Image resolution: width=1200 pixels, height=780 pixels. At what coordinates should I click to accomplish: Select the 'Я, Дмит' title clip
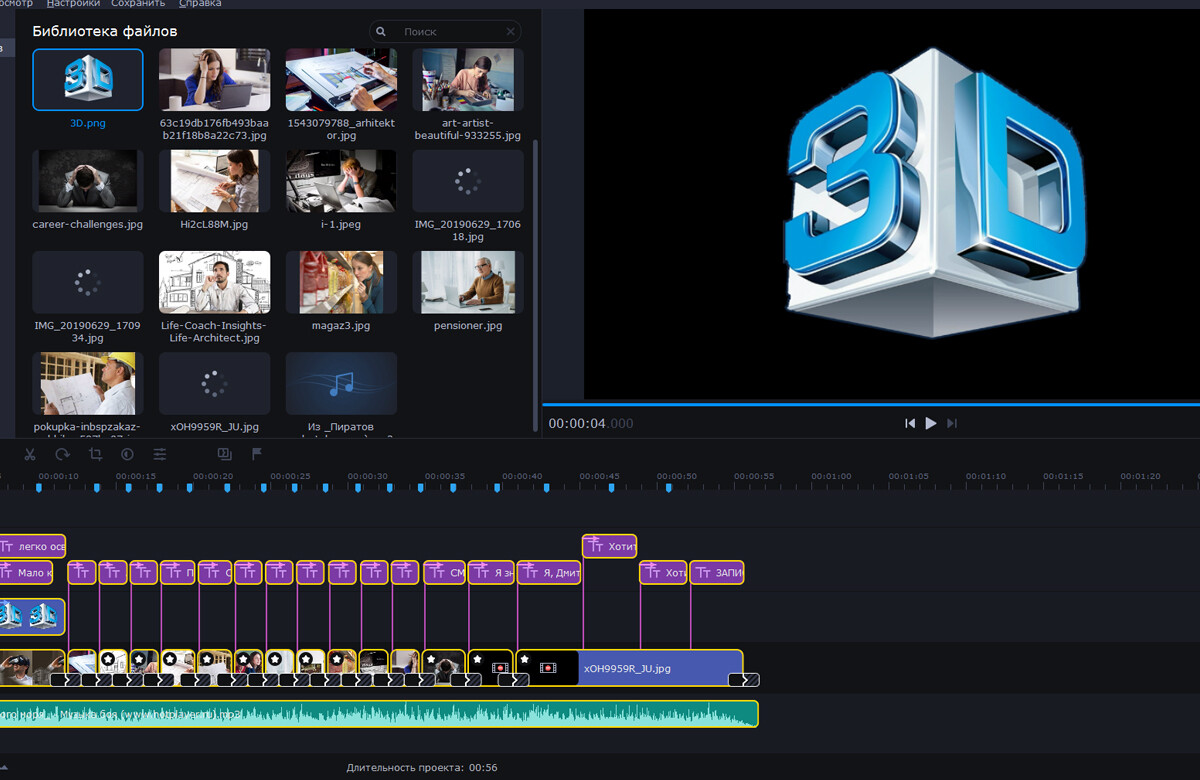point(549,573)
